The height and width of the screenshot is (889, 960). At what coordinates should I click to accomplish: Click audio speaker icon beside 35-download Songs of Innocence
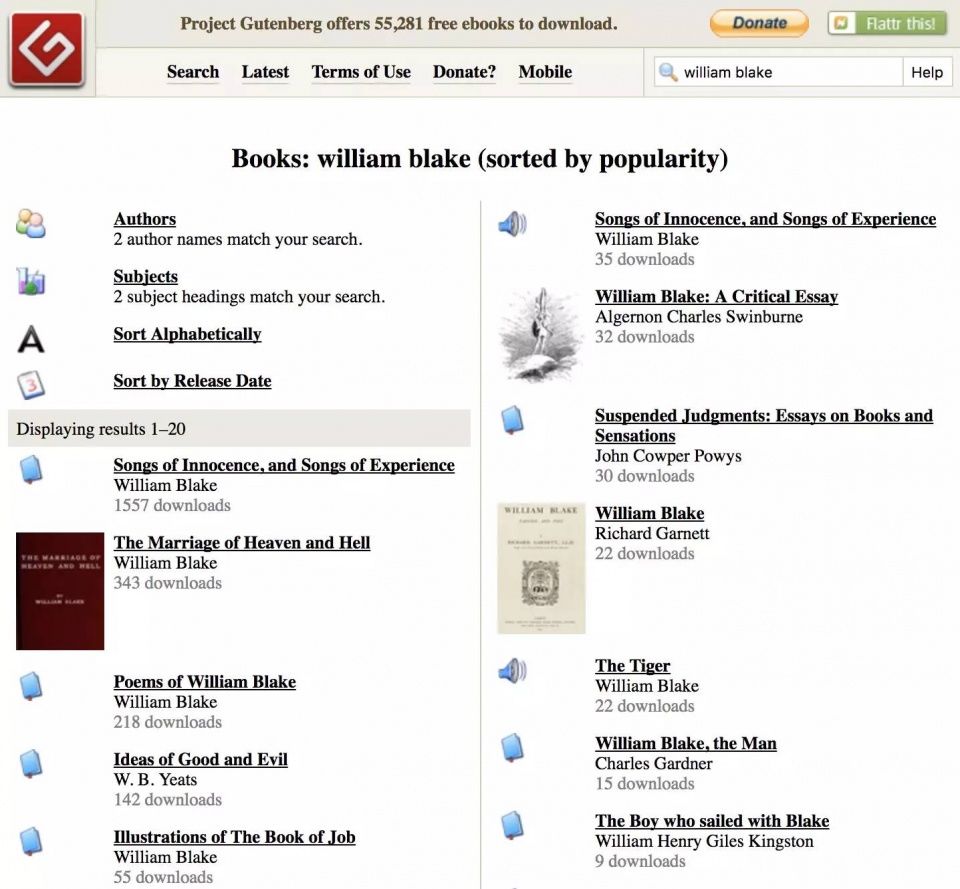click(x=512, y=223)
